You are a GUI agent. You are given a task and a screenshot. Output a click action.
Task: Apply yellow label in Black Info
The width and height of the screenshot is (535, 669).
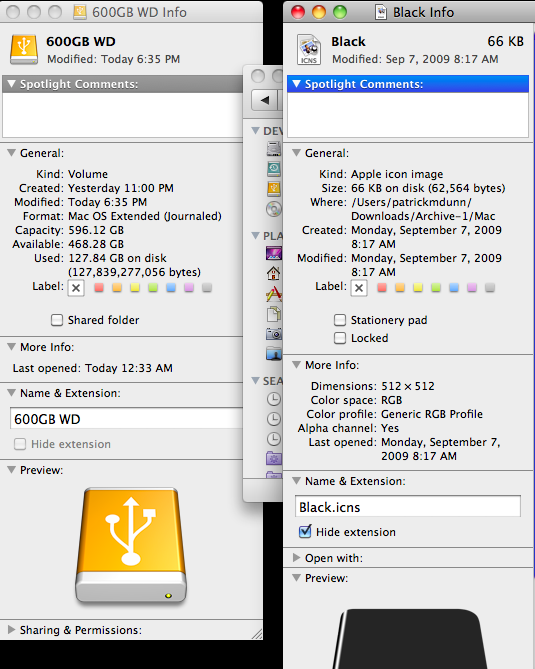pyautogui.click(x=418, y=288)
